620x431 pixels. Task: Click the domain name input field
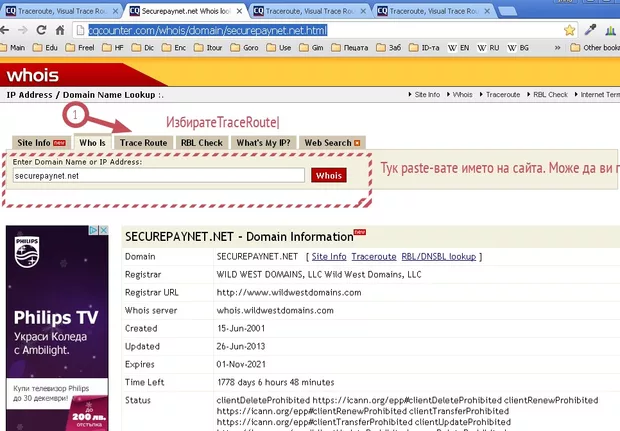159,176
